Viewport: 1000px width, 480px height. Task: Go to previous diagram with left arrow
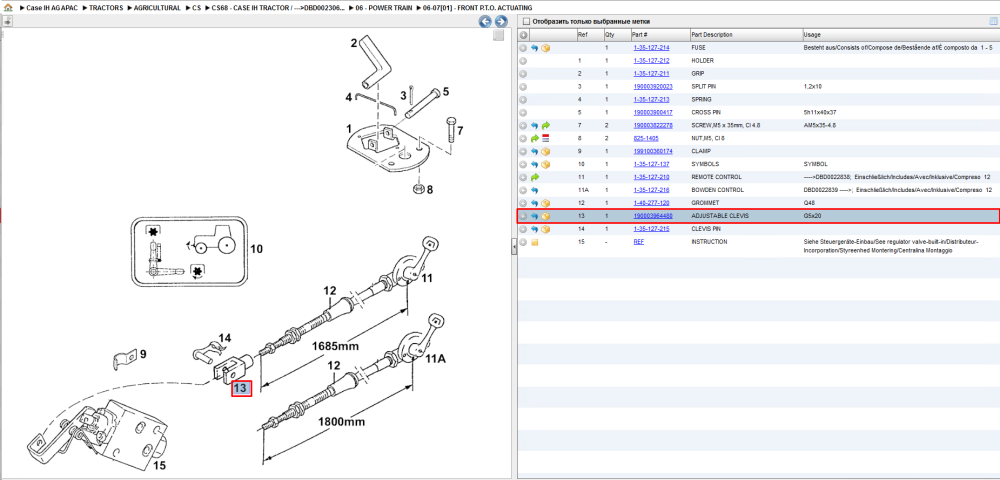485,21
